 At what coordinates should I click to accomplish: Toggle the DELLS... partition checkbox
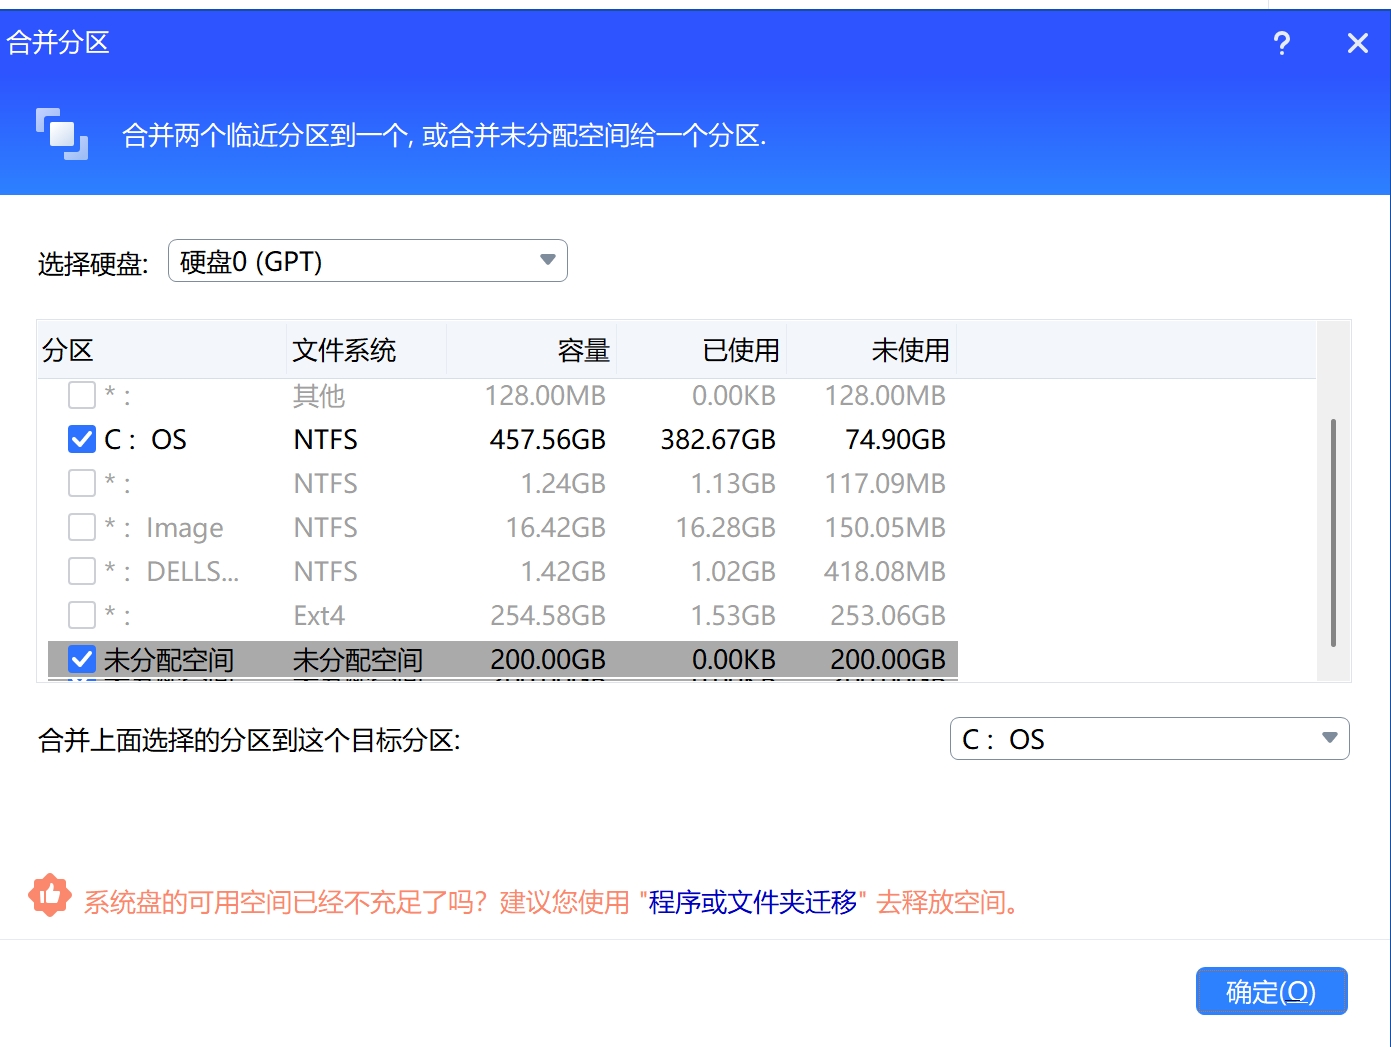tap(82, 571)
